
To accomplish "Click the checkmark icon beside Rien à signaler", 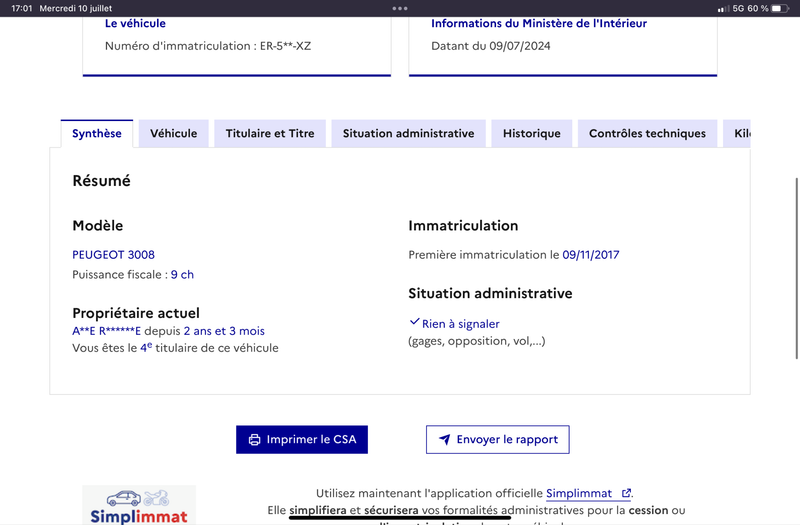I will point(414,322).
